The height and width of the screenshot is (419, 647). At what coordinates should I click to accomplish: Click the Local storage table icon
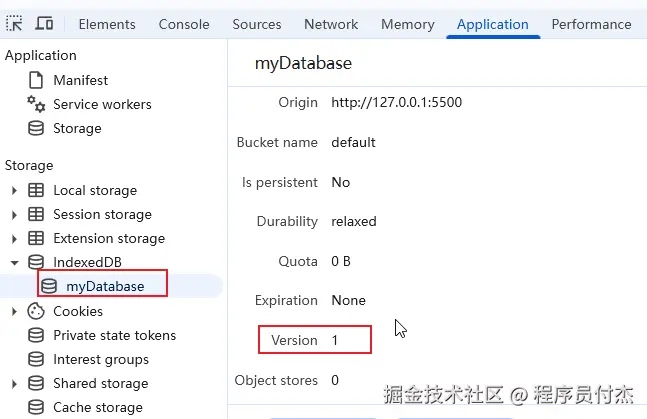(36, 190)
